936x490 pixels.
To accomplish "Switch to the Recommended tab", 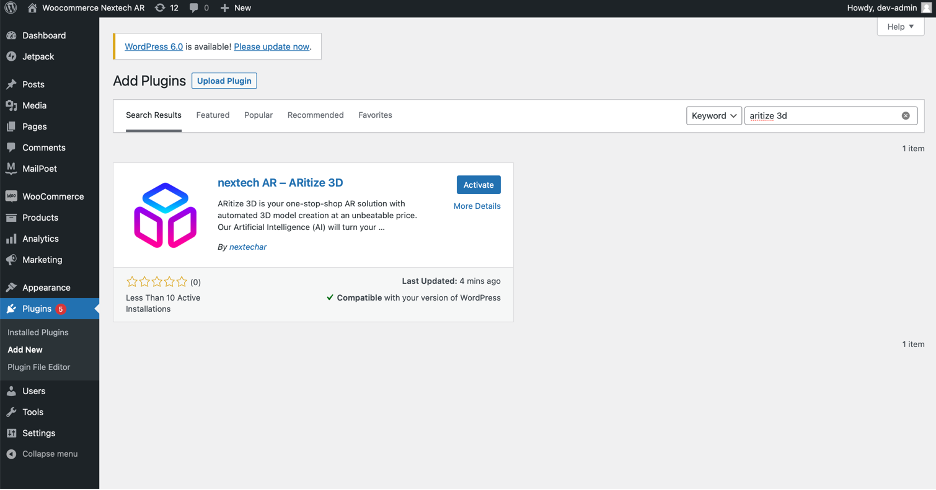I will tap(315, 115).
